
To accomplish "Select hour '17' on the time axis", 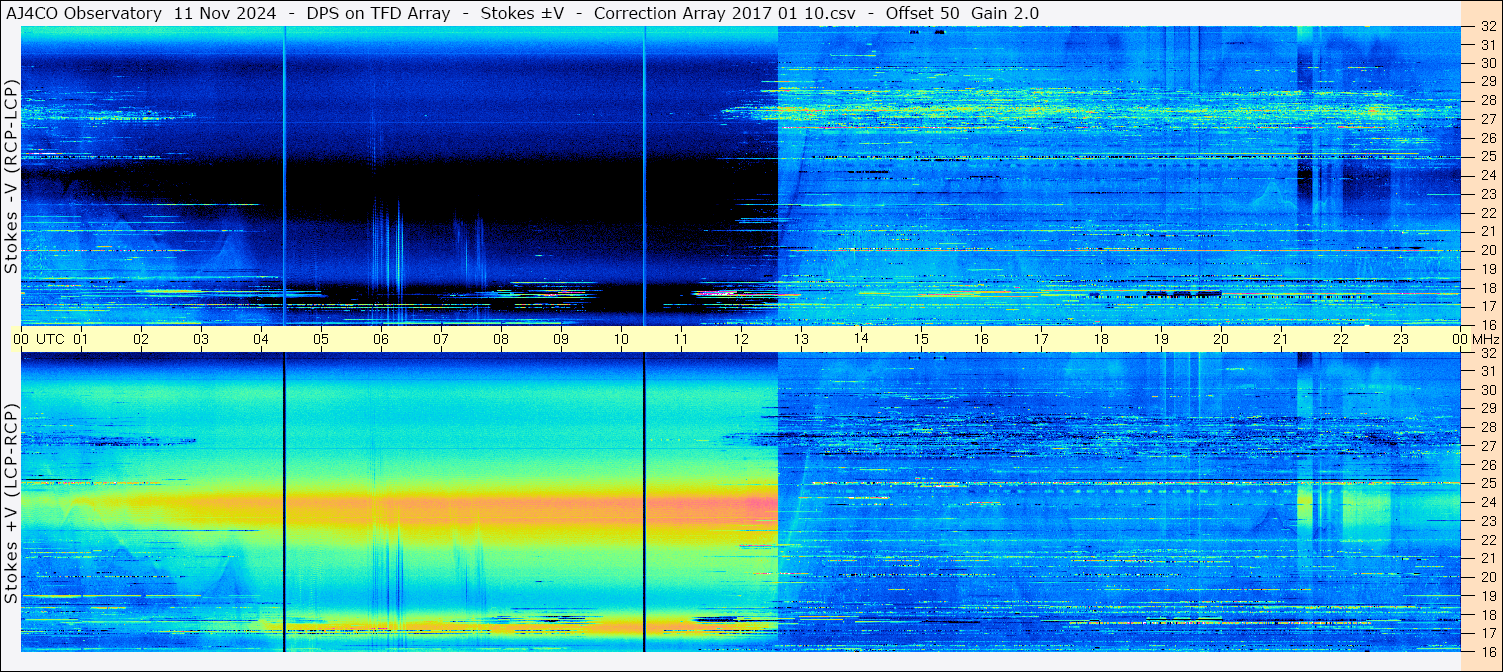I will coord(1041,339).
